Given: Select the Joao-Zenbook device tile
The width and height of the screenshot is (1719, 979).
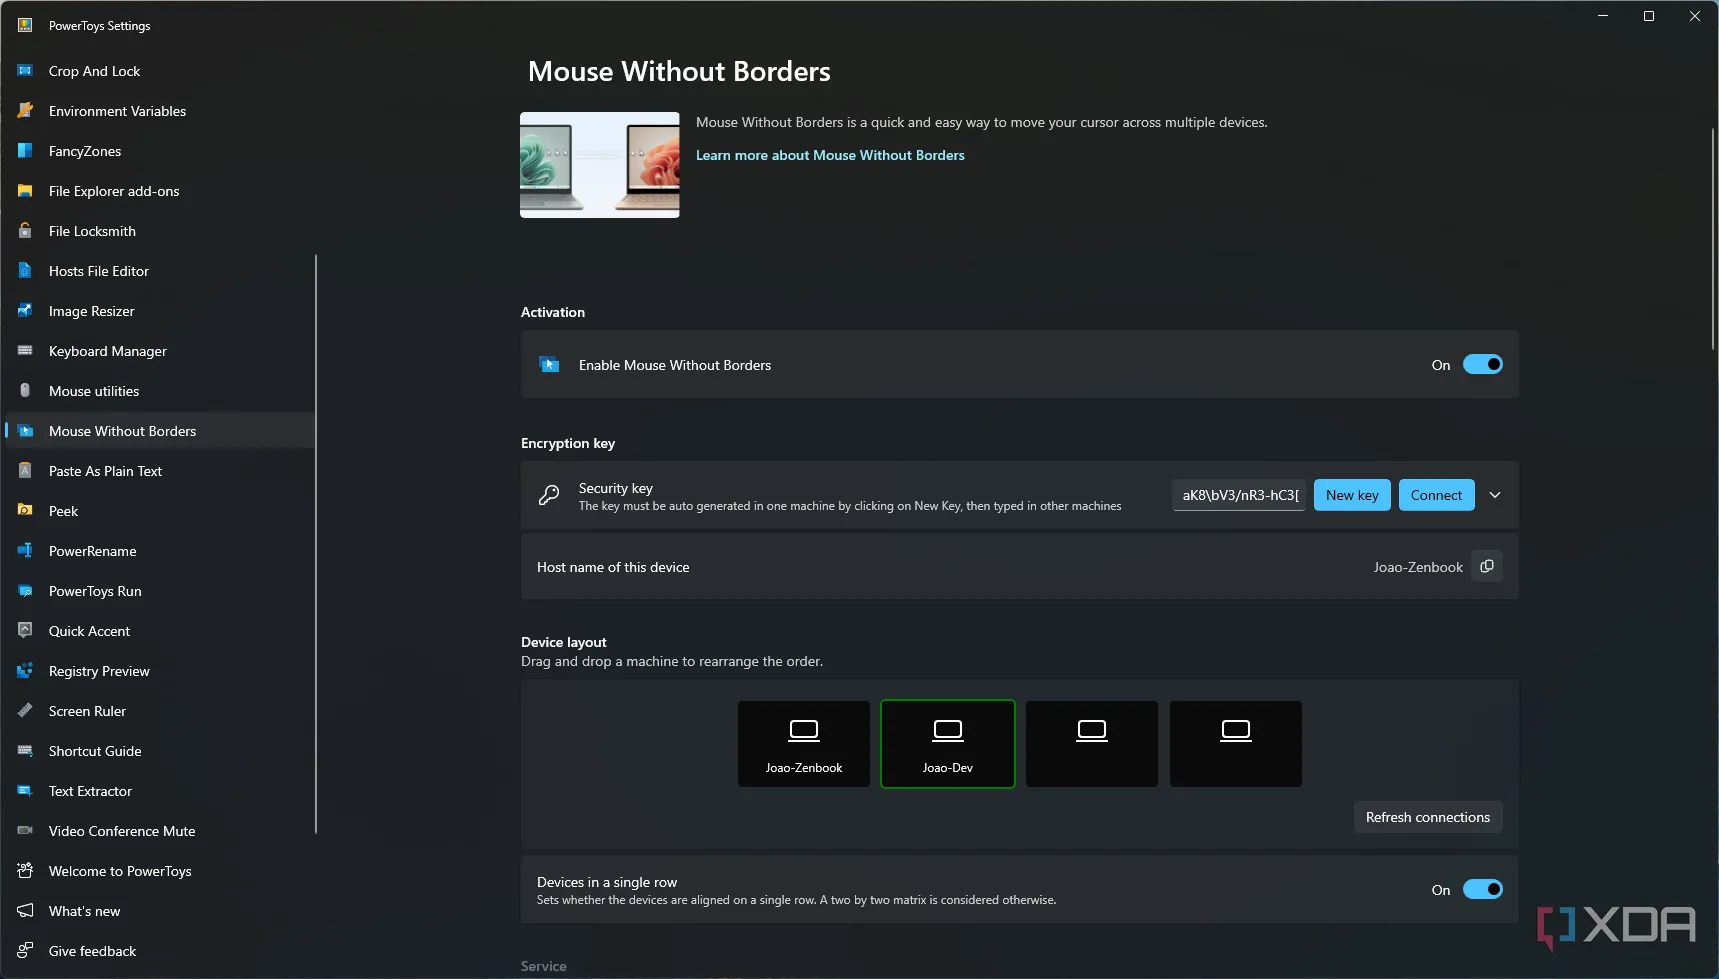Looking at the screenshot, I should tap(804, 744).
